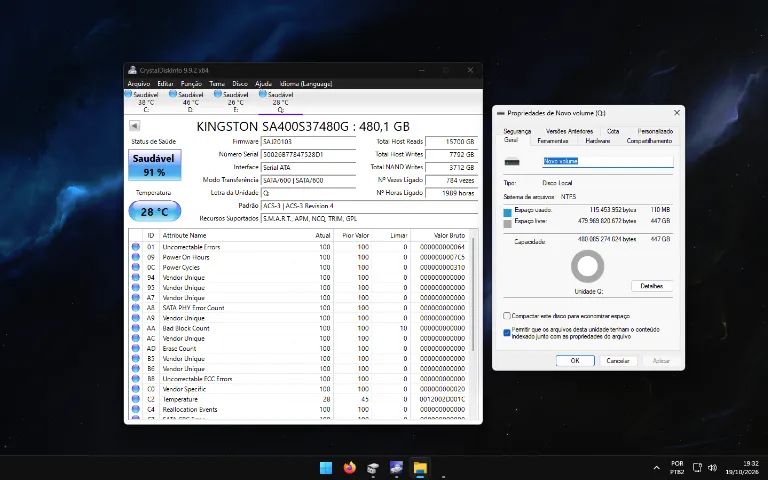Open the Disco menu
Image resolution: width=768 pixels, height=480 pixels.
tap(240, 84)
